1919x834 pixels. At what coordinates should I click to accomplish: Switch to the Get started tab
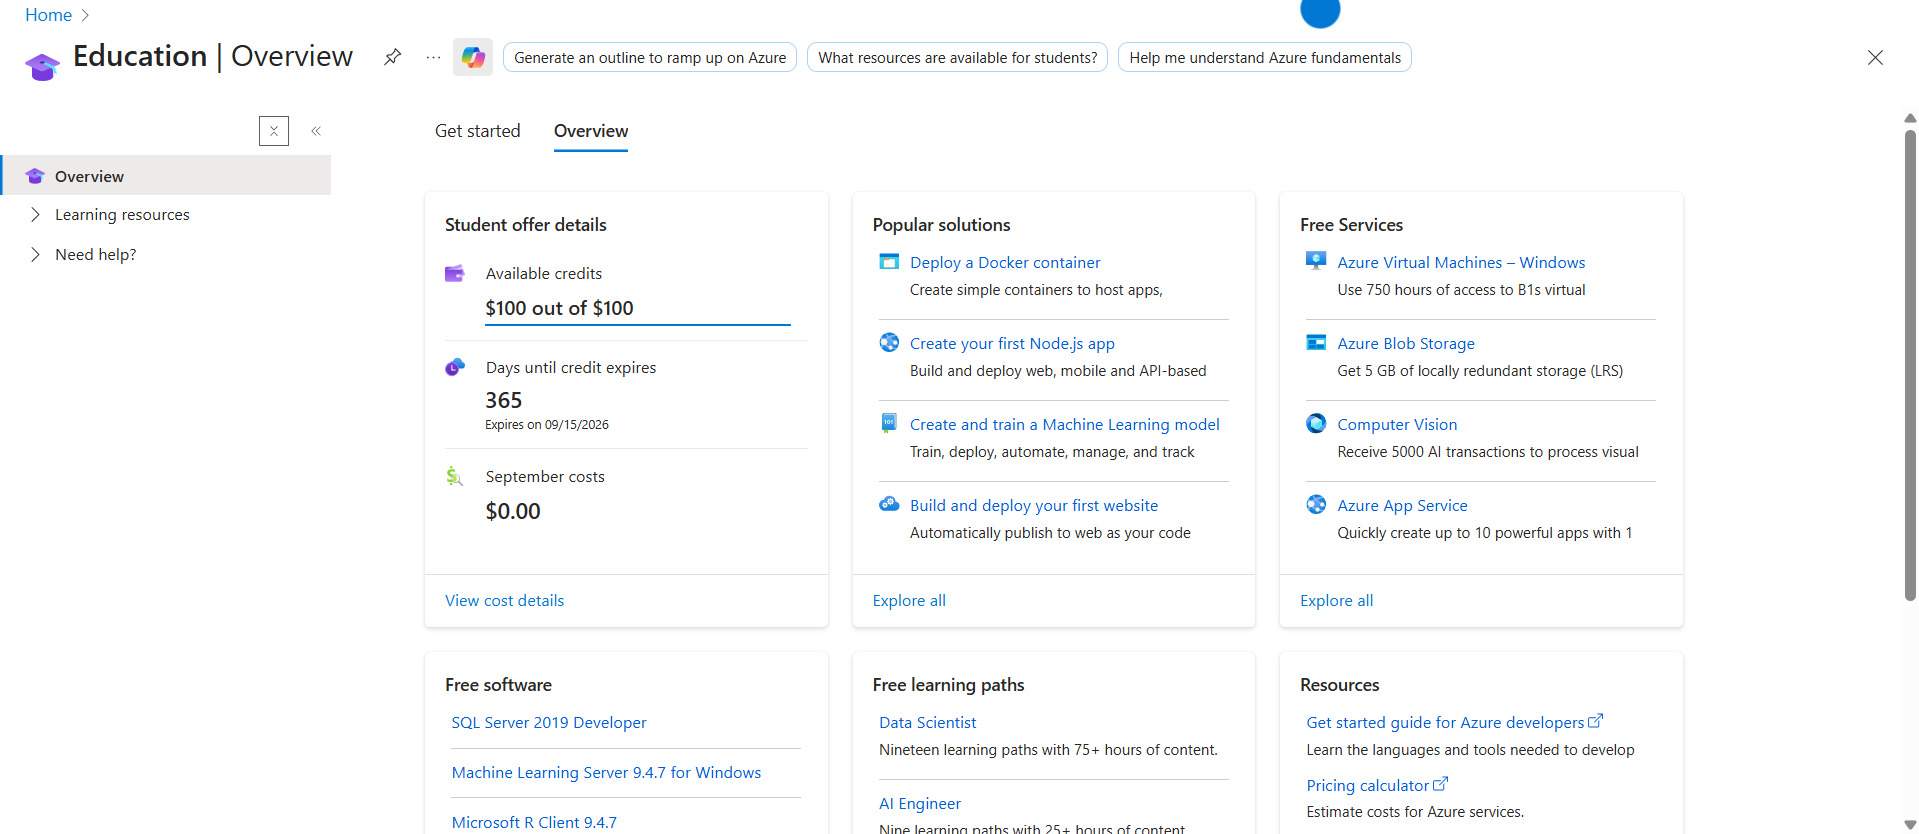click(477, 131)
